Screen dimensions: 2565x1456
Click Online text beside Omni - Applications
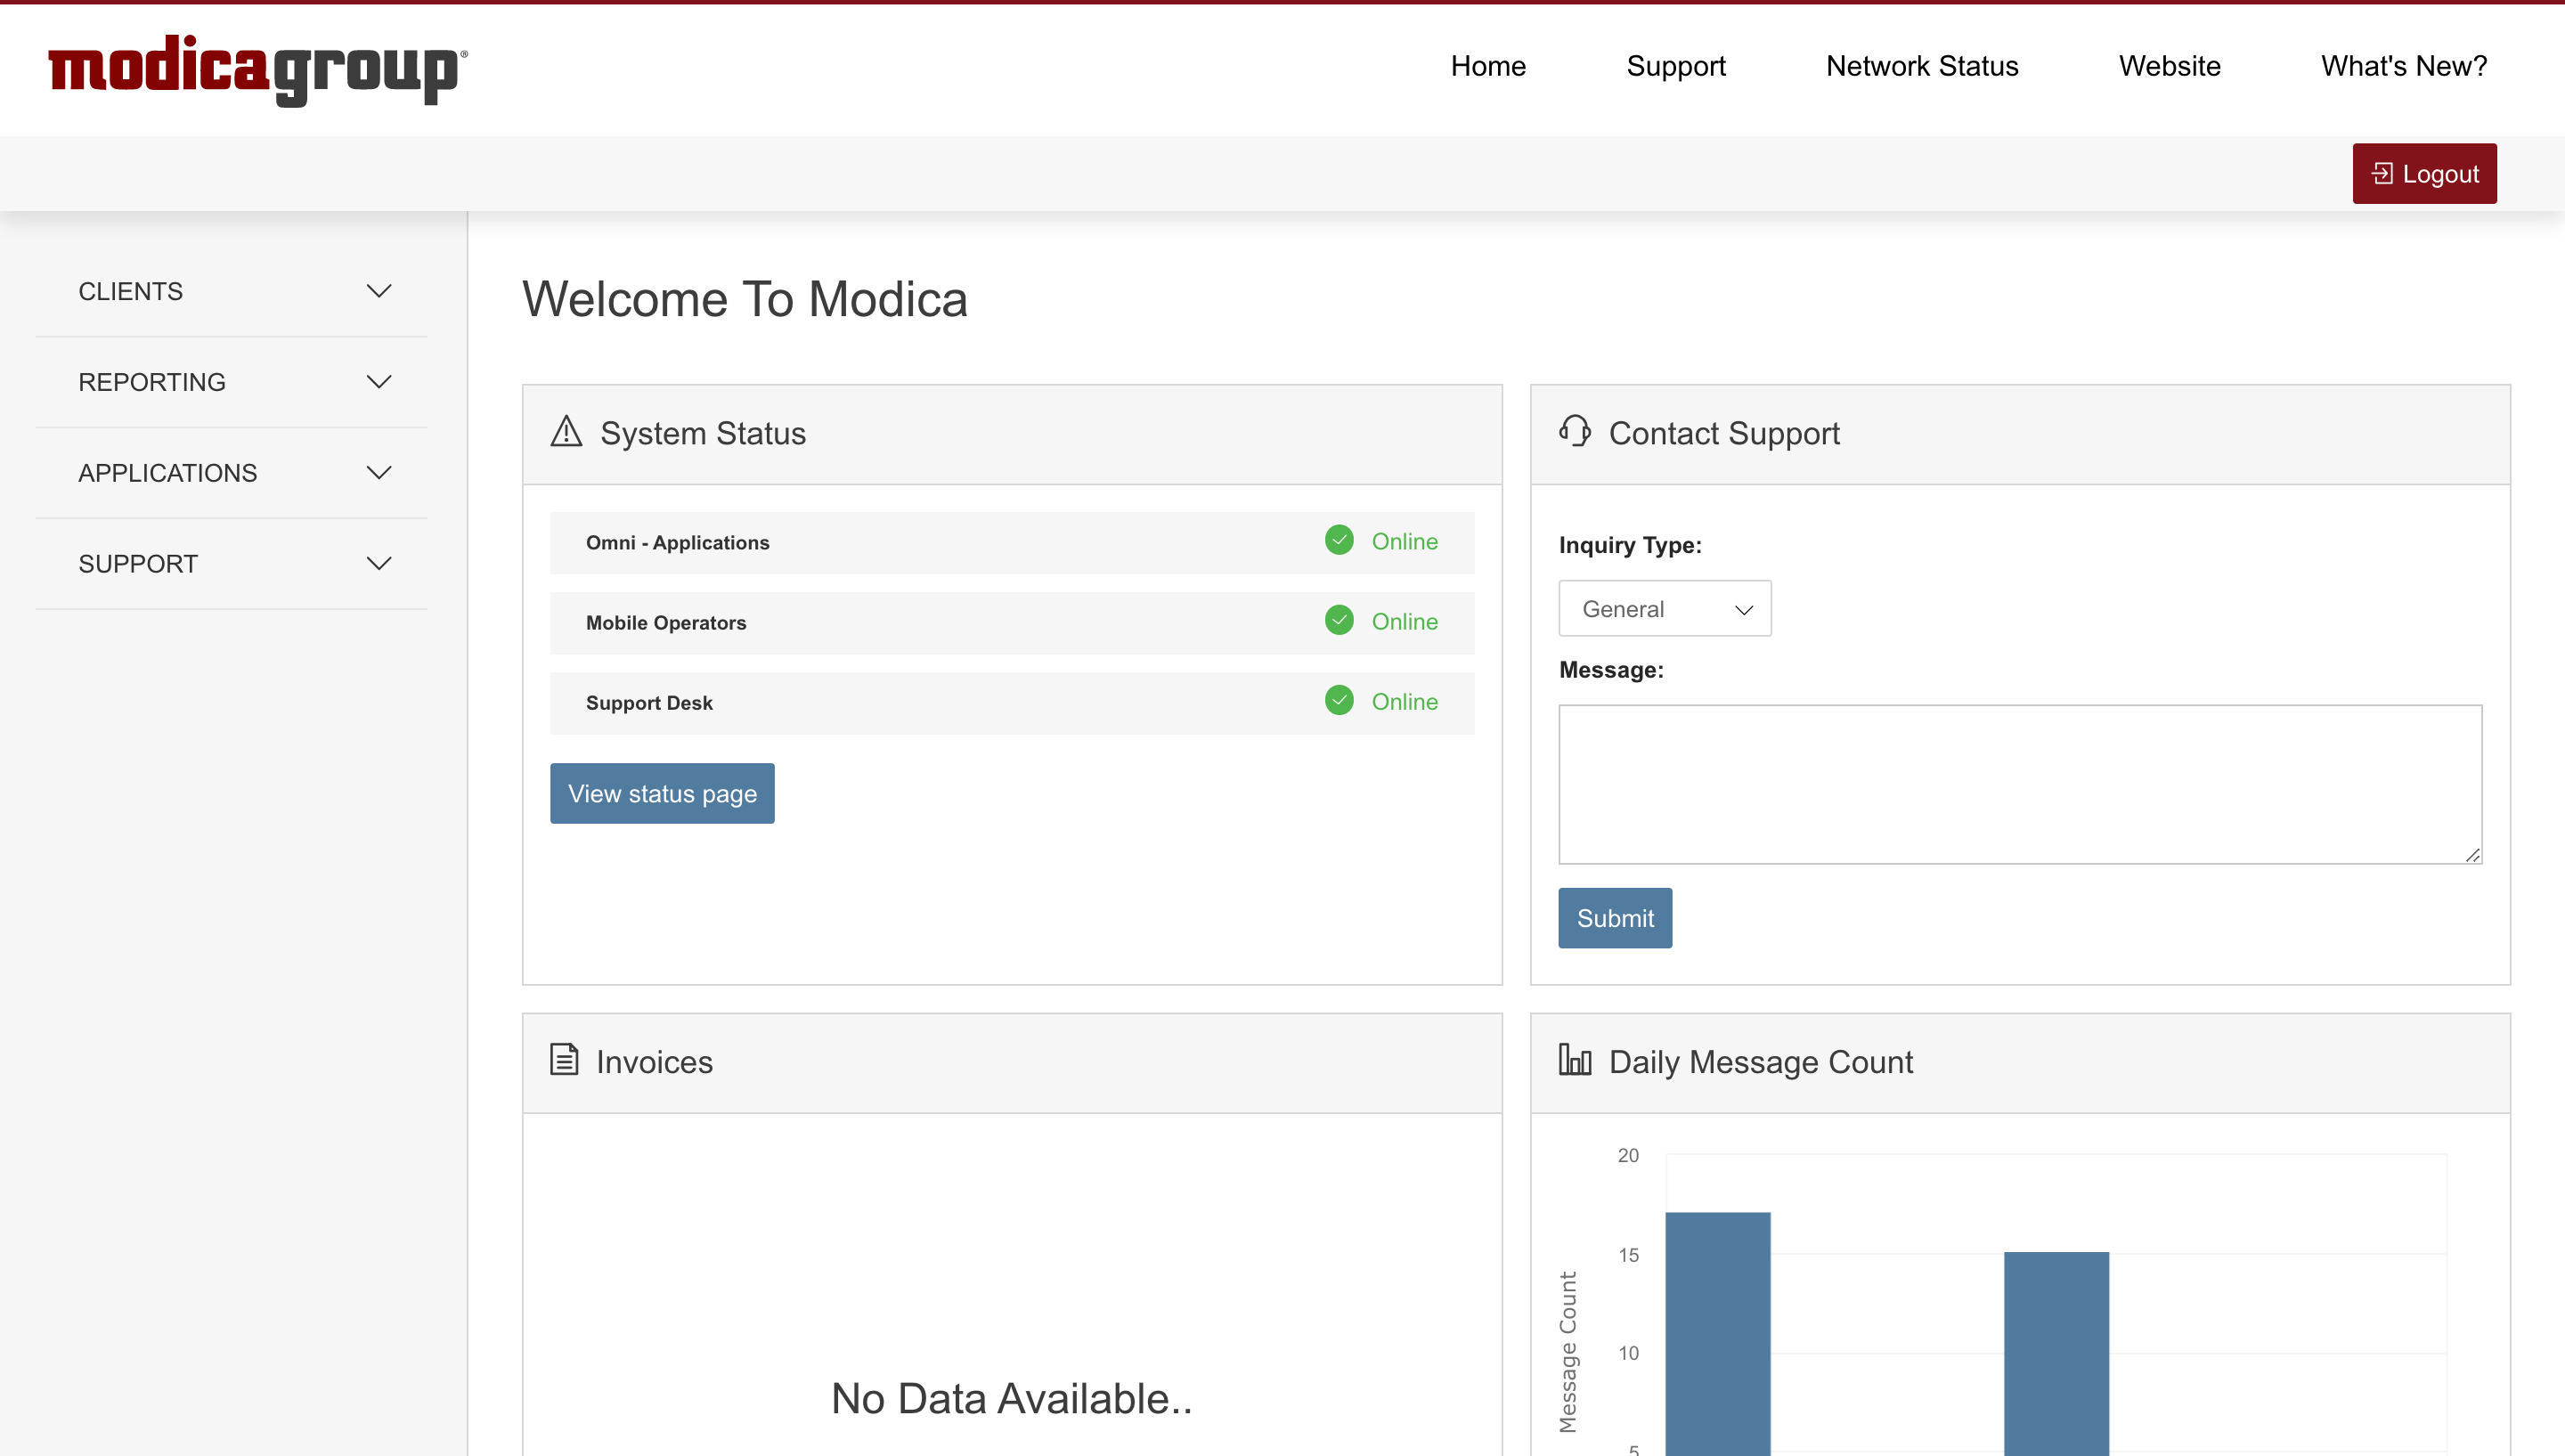pyautogui.click(x=1404, y=541)
